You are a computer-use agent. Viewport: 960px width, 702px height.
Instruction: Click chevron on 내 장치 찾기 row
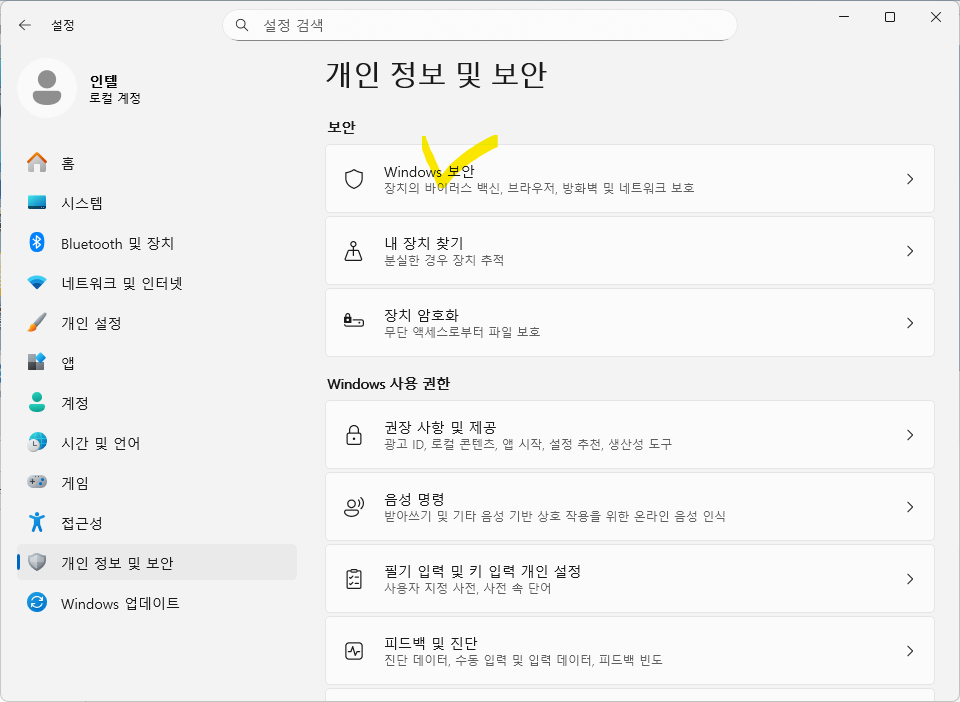point(910,251)
